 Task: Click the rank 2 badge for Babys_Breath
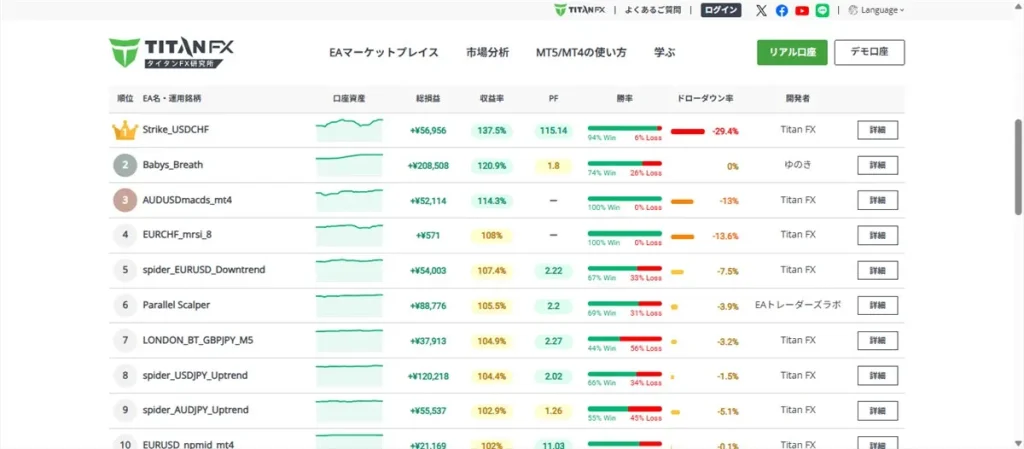[x=125, y=165]
